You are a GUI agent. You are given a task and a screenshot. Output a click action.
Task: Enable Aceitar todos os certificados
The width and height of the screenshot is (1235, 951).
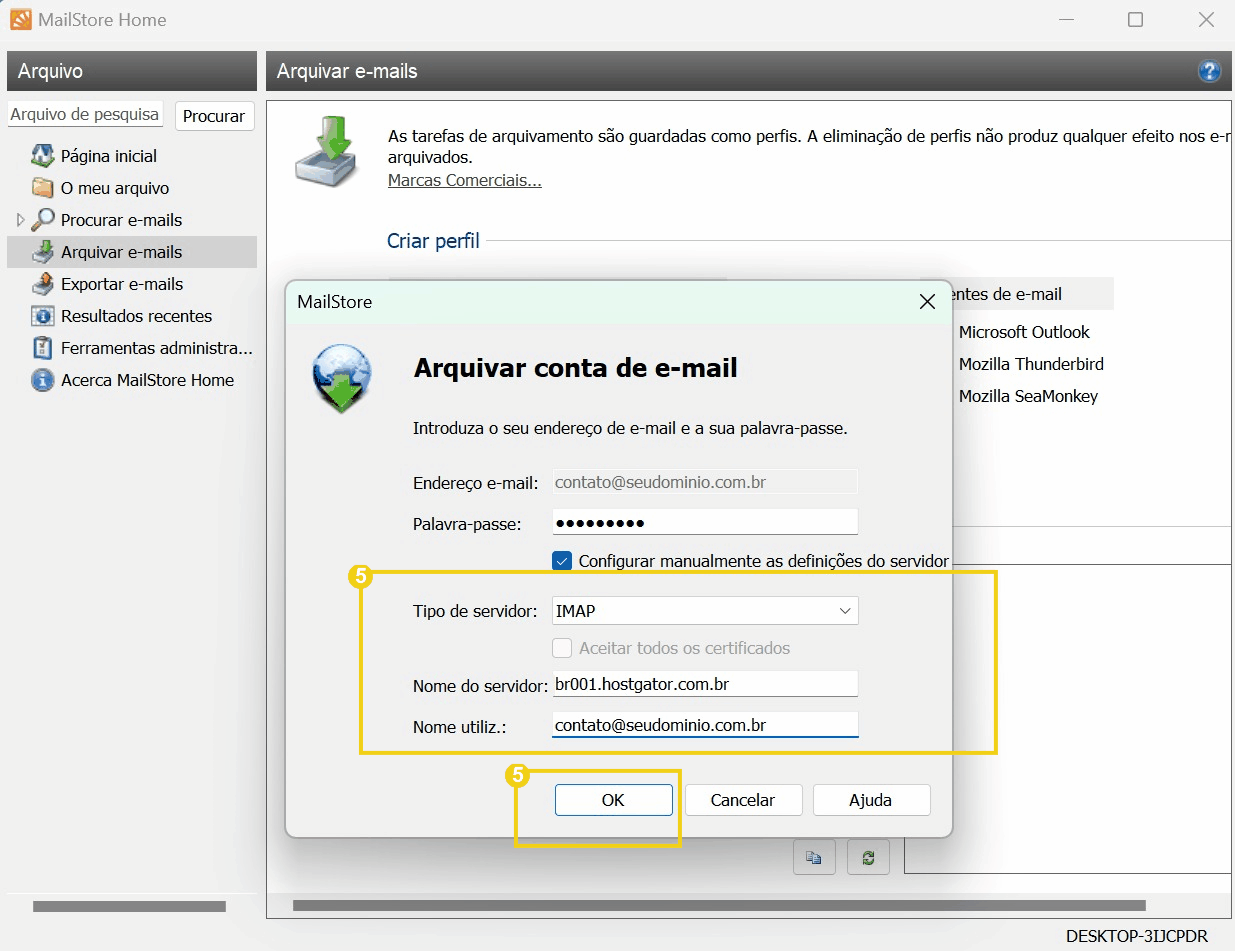(561, 647)
